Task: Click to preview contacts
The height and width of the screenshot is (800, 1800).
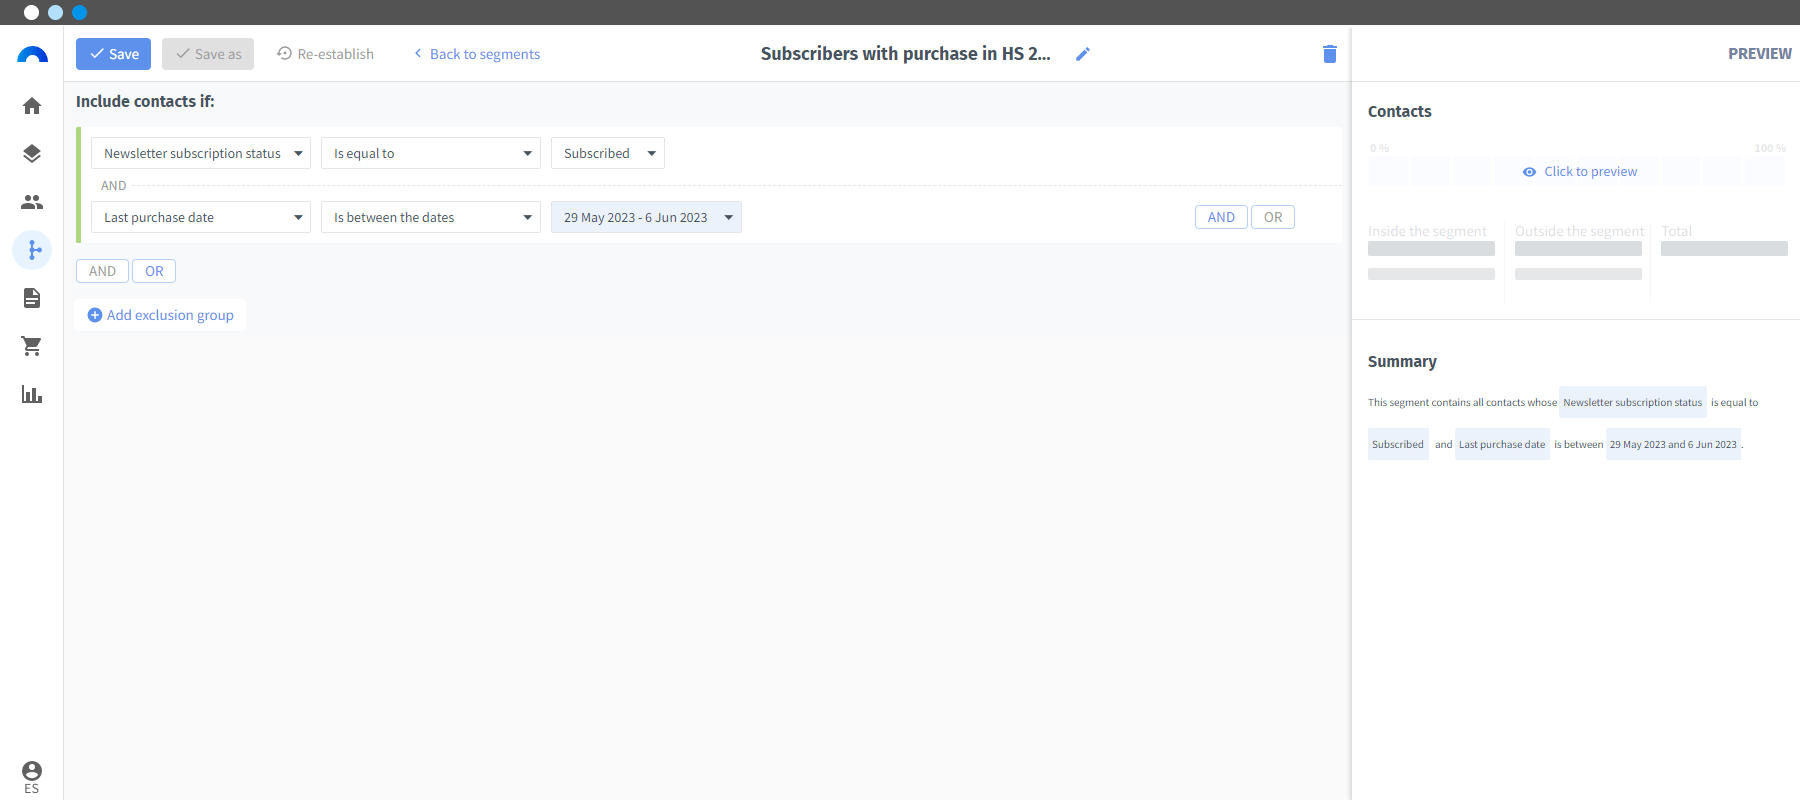Action: (x=1579, y=172)
